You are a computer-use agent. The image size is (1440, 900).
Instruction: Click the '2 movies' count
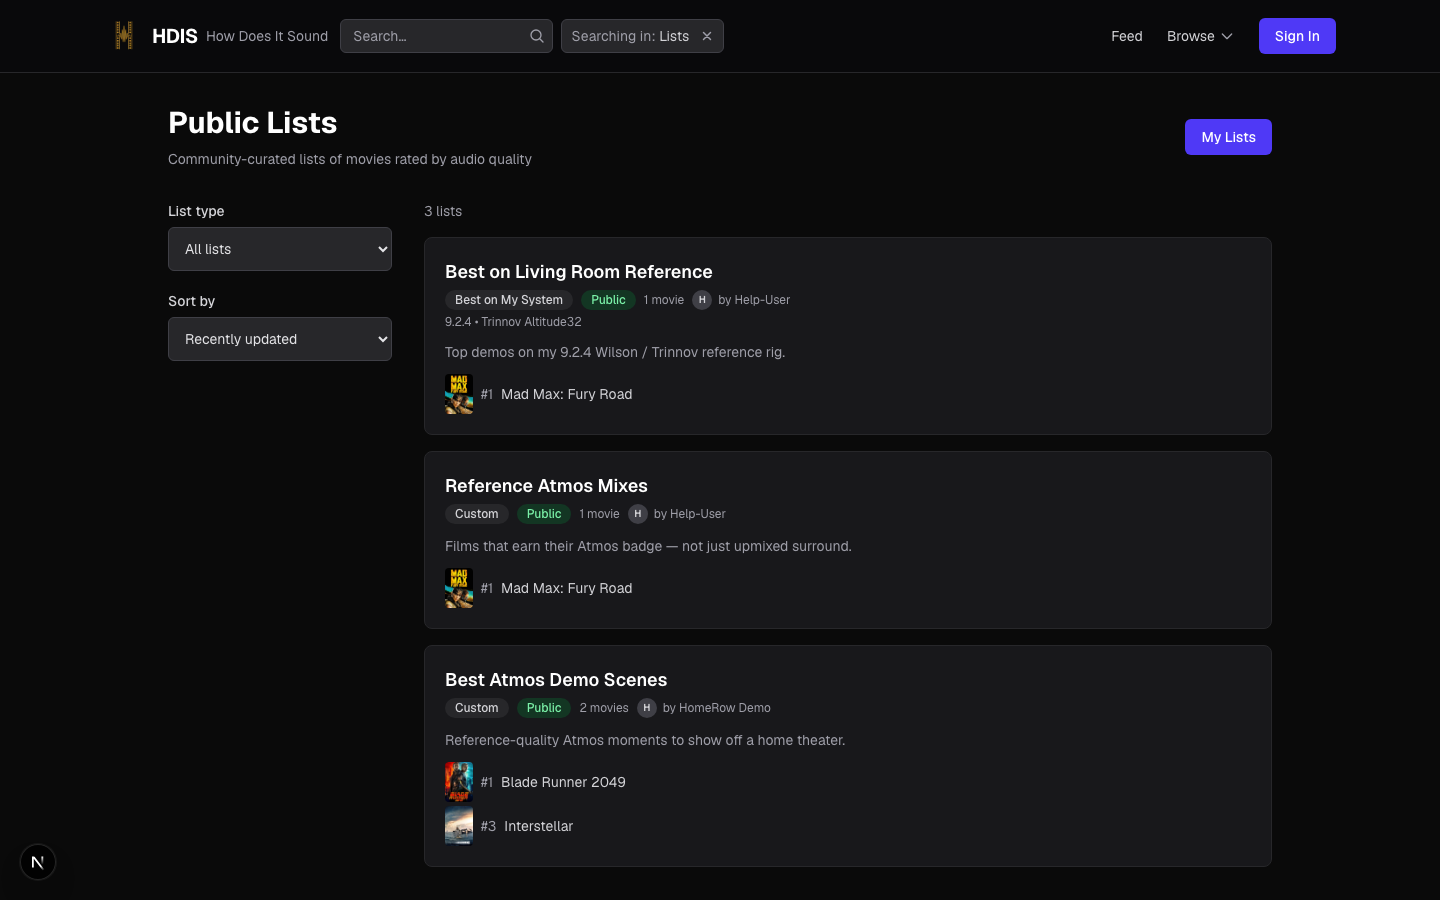(x=604, y=708)
